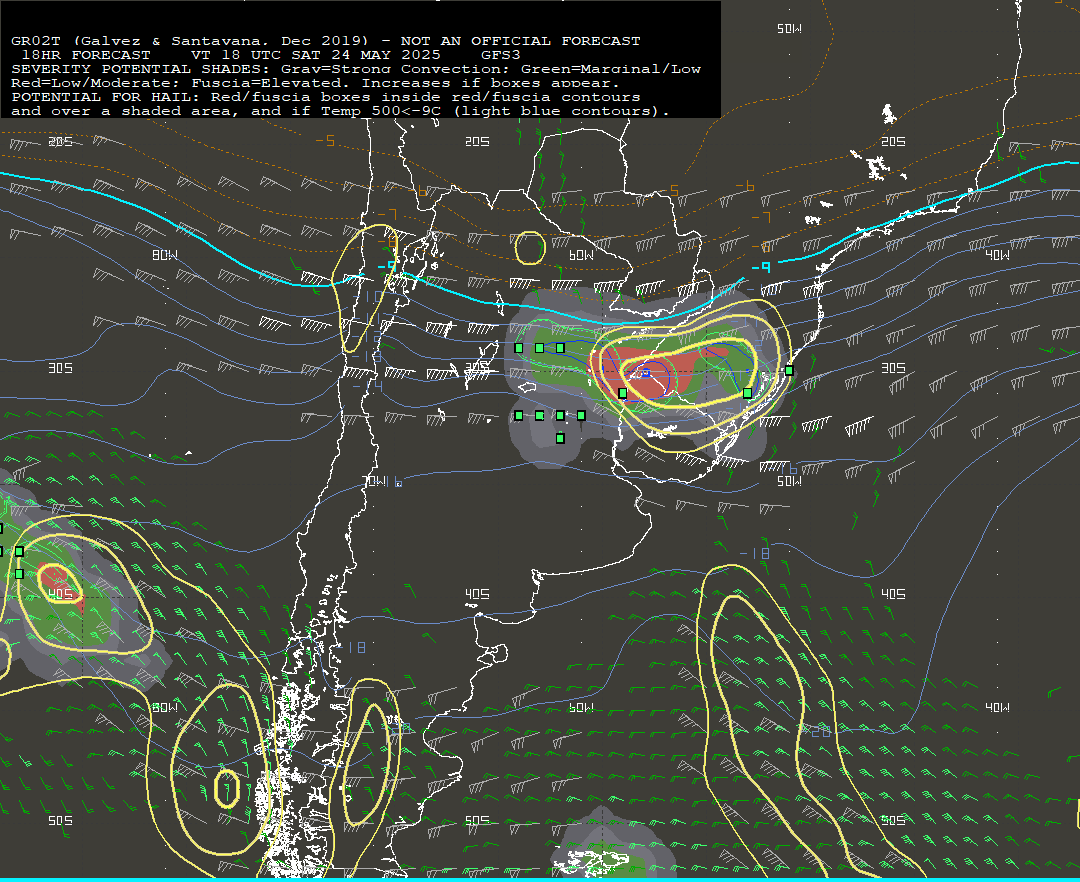Click the lower '40W' longitude label

pyautogui.click(x=997, y=707)
